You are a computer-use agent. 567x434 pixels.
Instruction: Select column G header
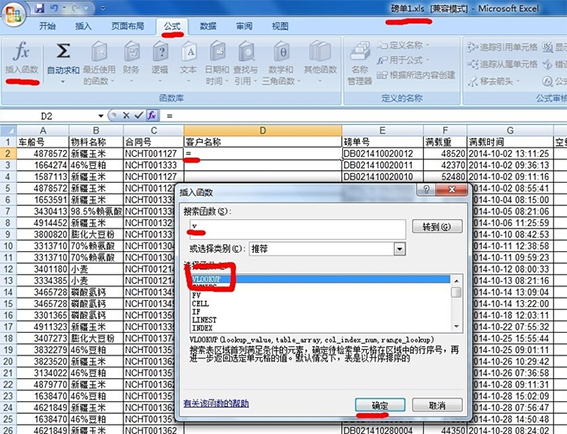(x=510, y=130)
